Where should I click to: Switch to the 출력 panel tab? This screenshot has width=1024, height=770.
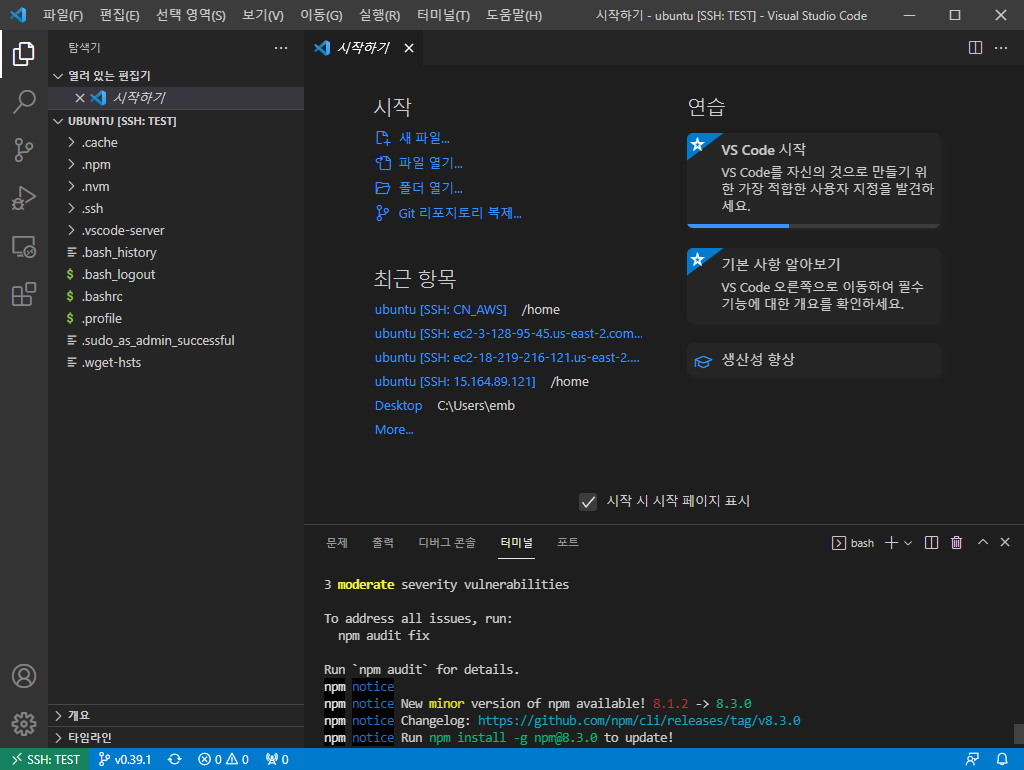383,543
